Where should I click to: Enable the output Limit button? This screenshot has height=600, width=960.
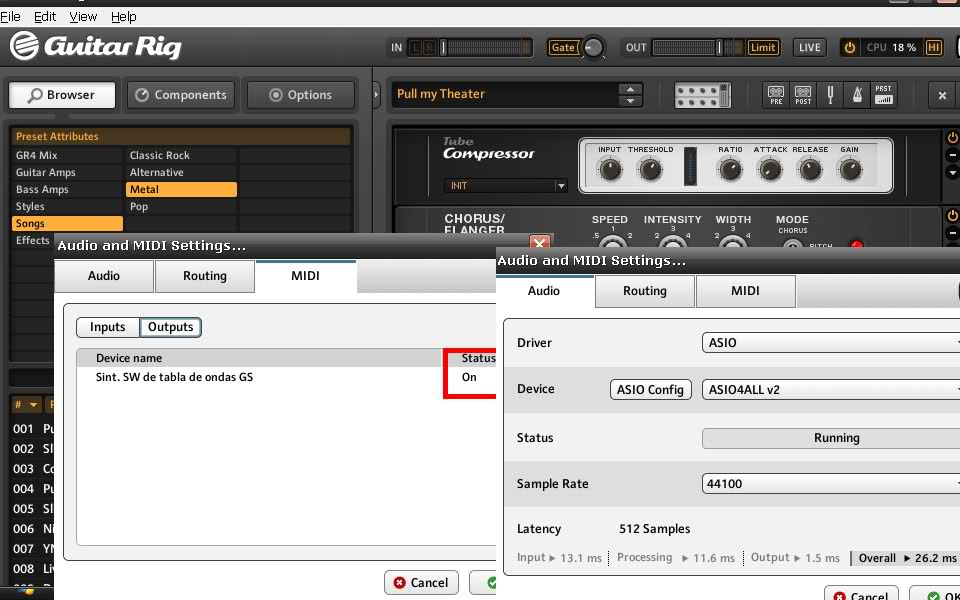click(763, 47)
